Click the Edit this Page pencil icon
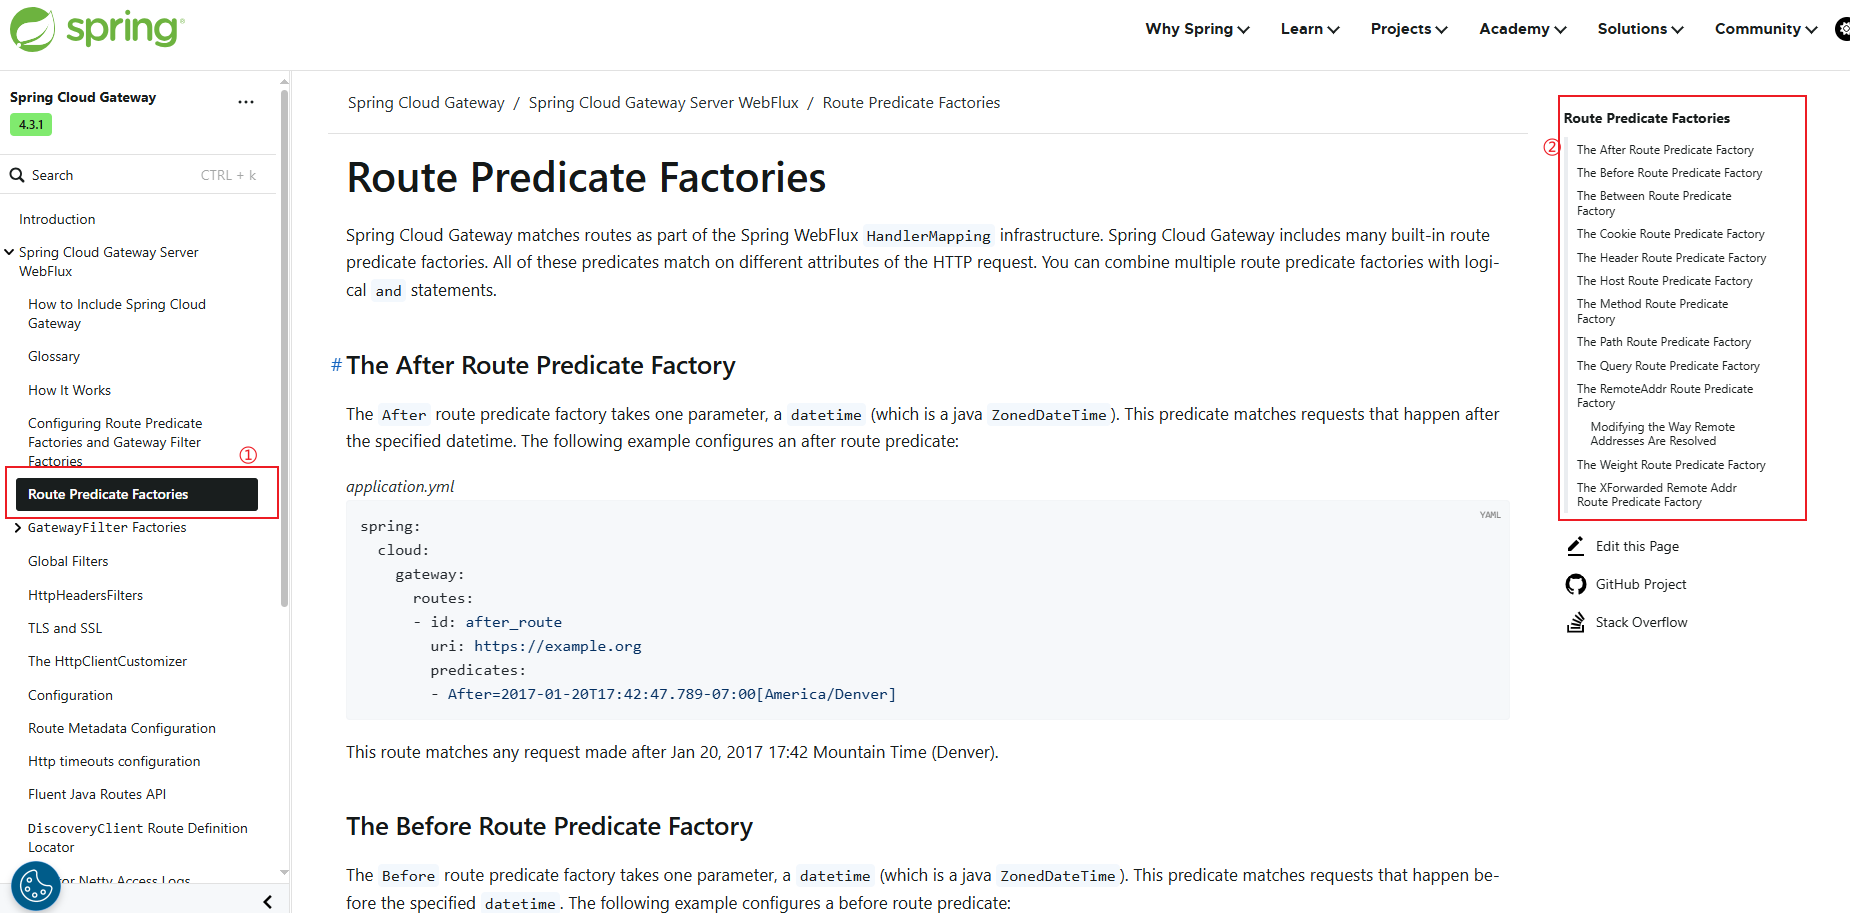This screenshot has height=913, width=1850. 1576,546
